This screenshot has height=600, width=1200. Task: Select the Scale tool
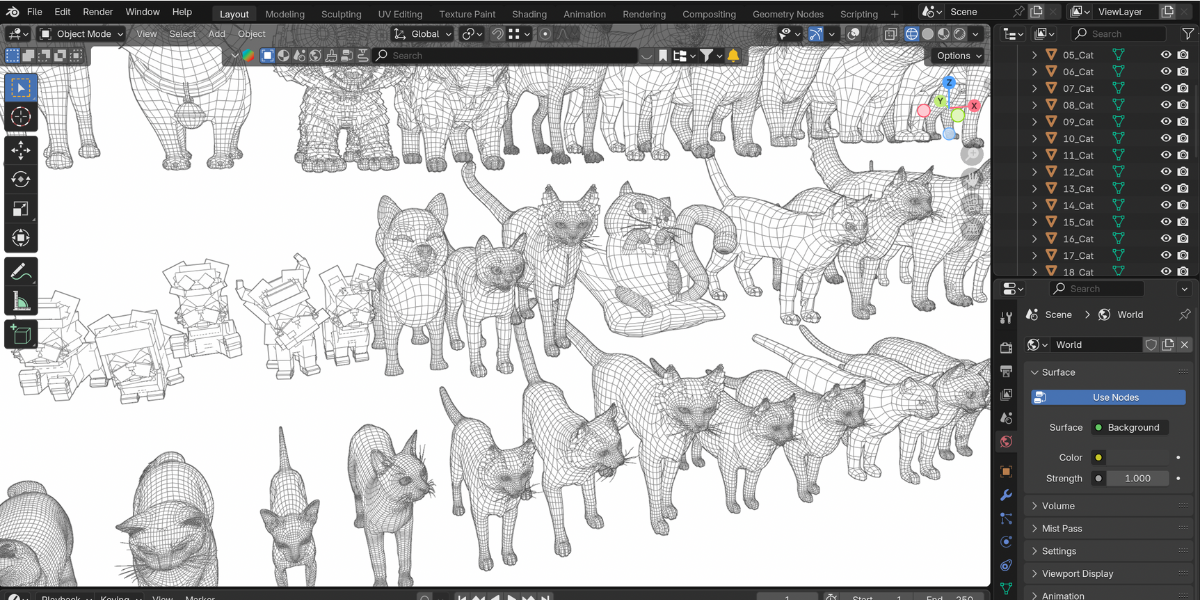point(21,209)
